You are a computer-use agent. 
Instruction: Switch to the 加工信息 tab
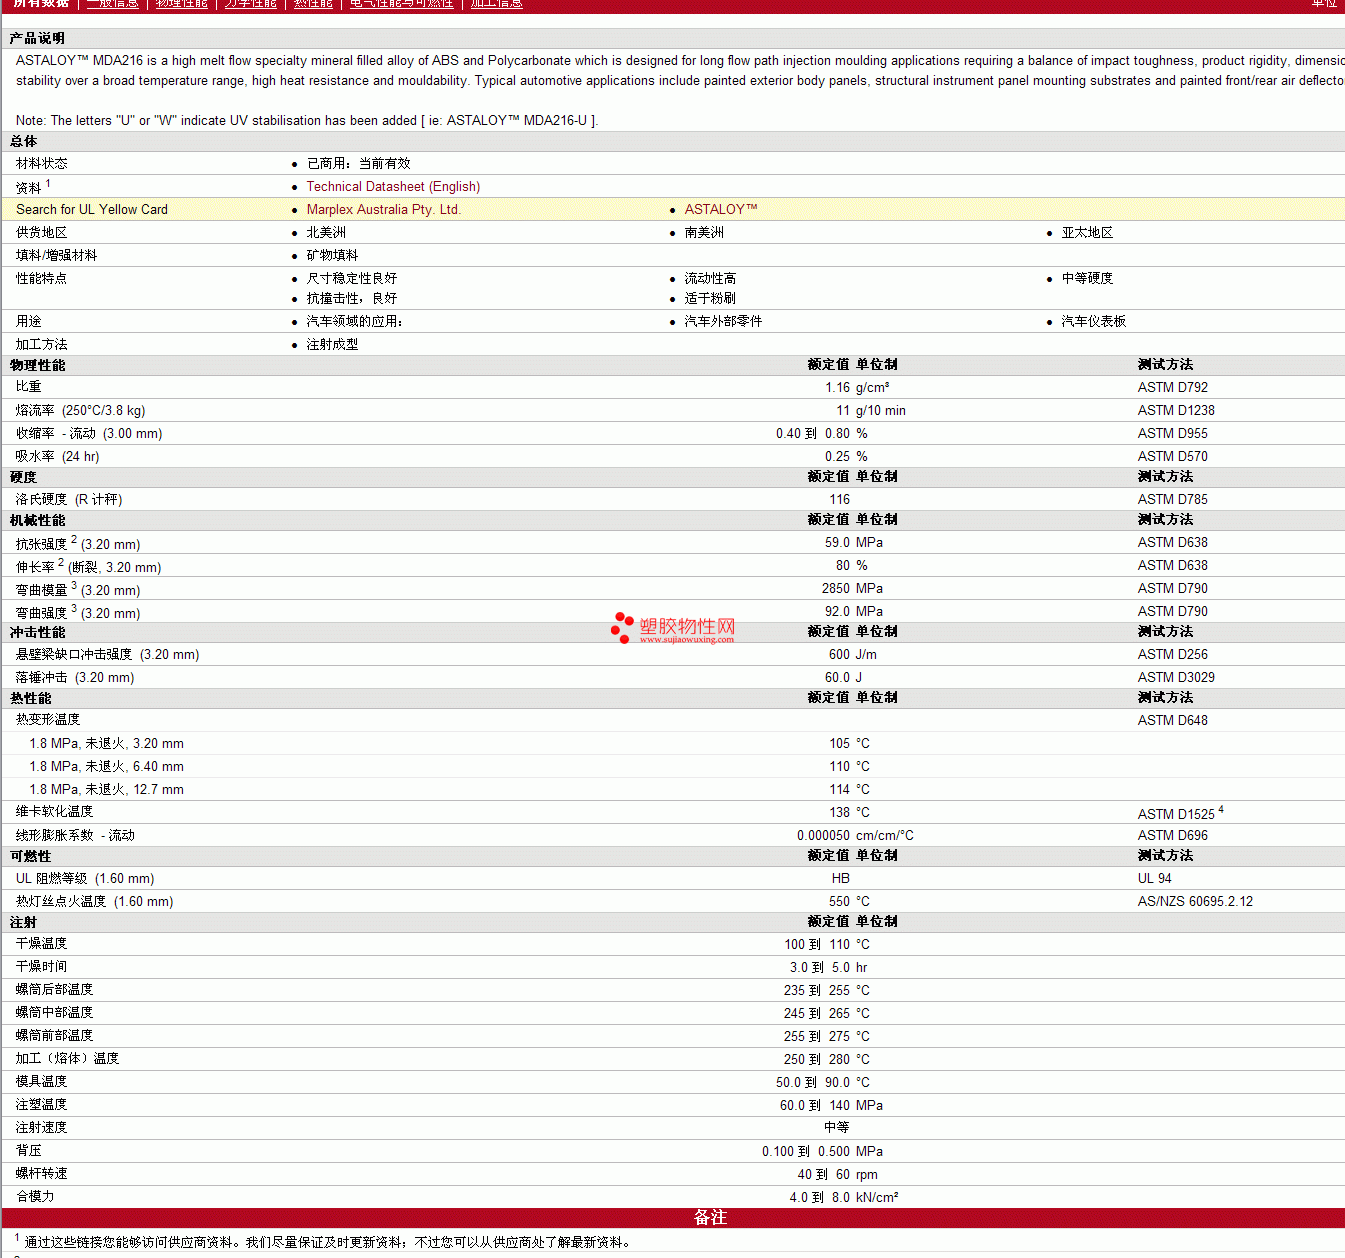497,4
